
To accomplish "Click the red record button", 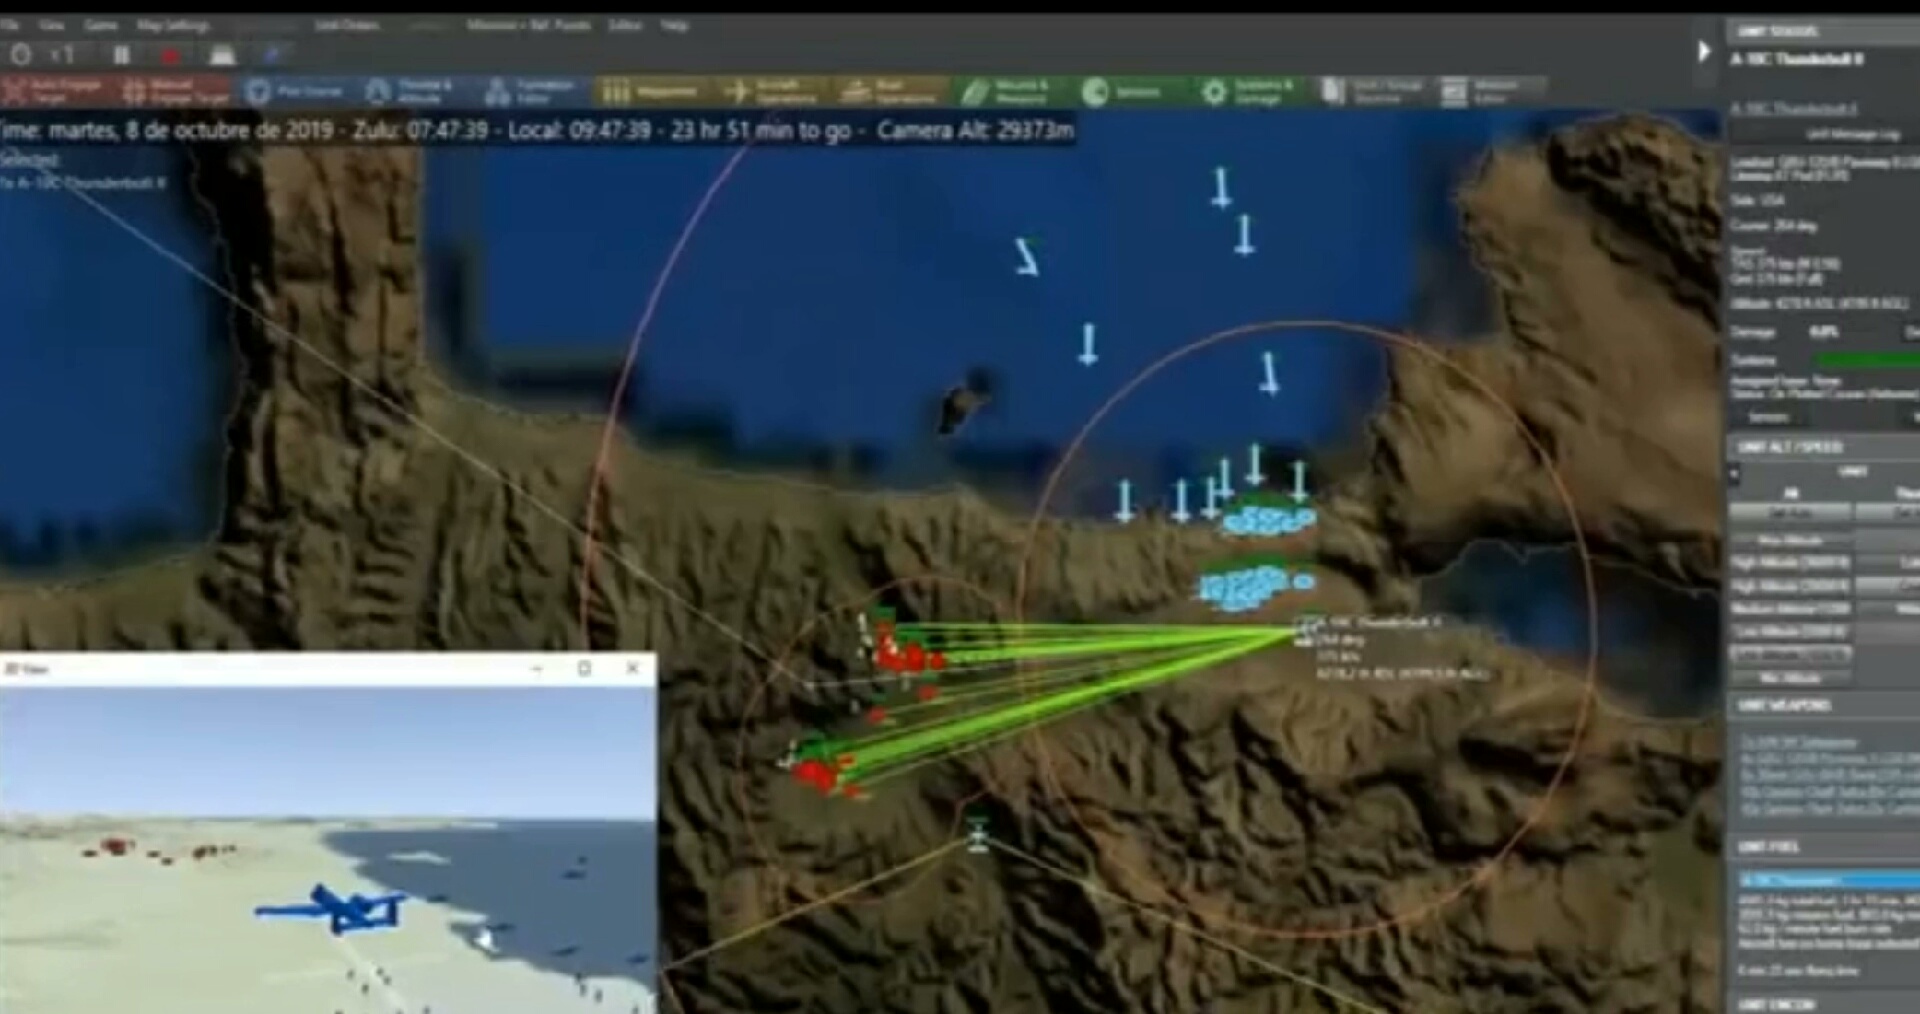I will pos(171,56).
